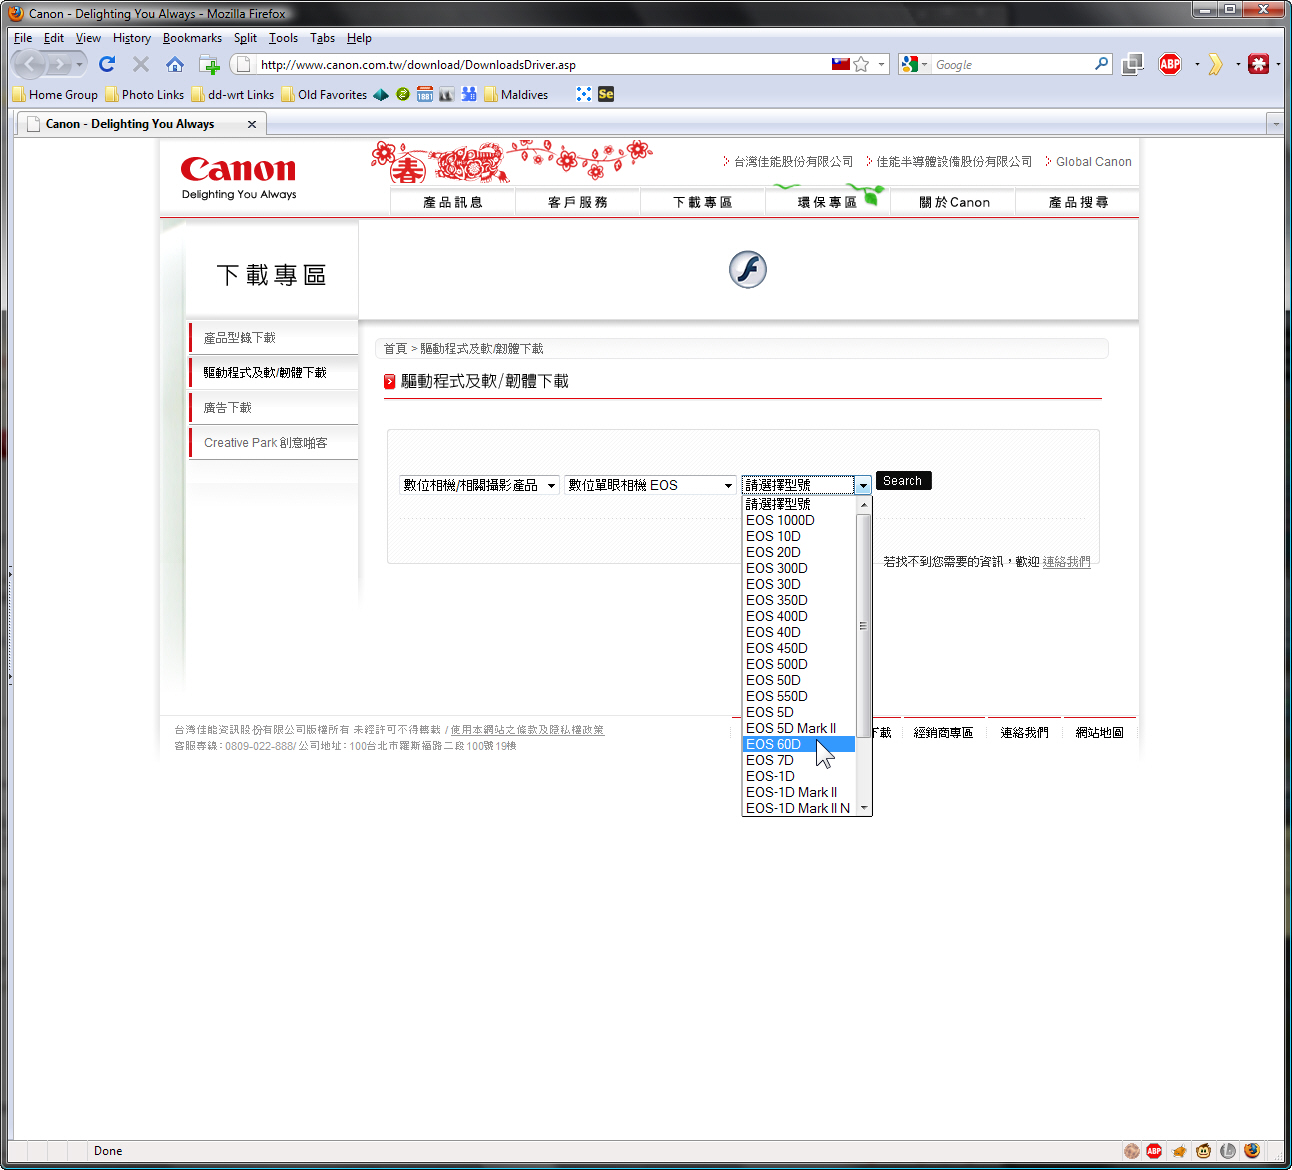Click the Back navigation arrow
This screenshot has width=1292, height=1170.
[x=30, y=64]
